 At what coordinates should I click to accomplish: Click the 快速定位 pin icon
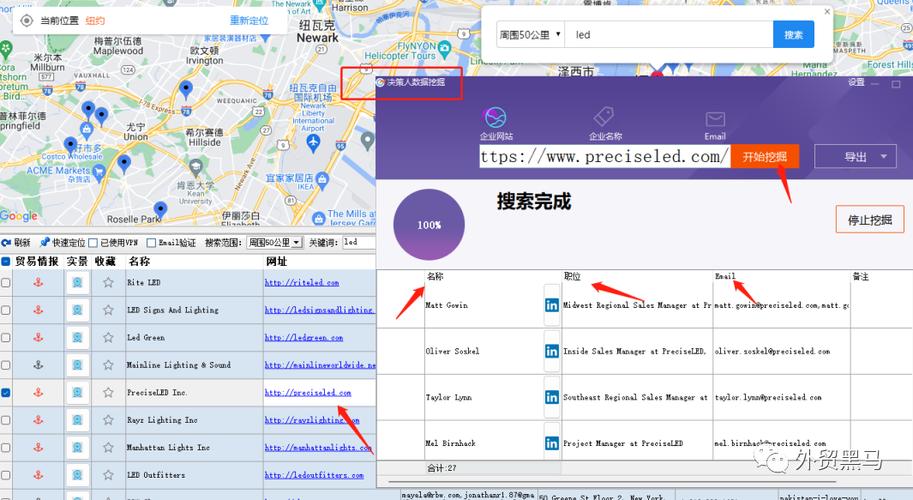pos(45,242)
